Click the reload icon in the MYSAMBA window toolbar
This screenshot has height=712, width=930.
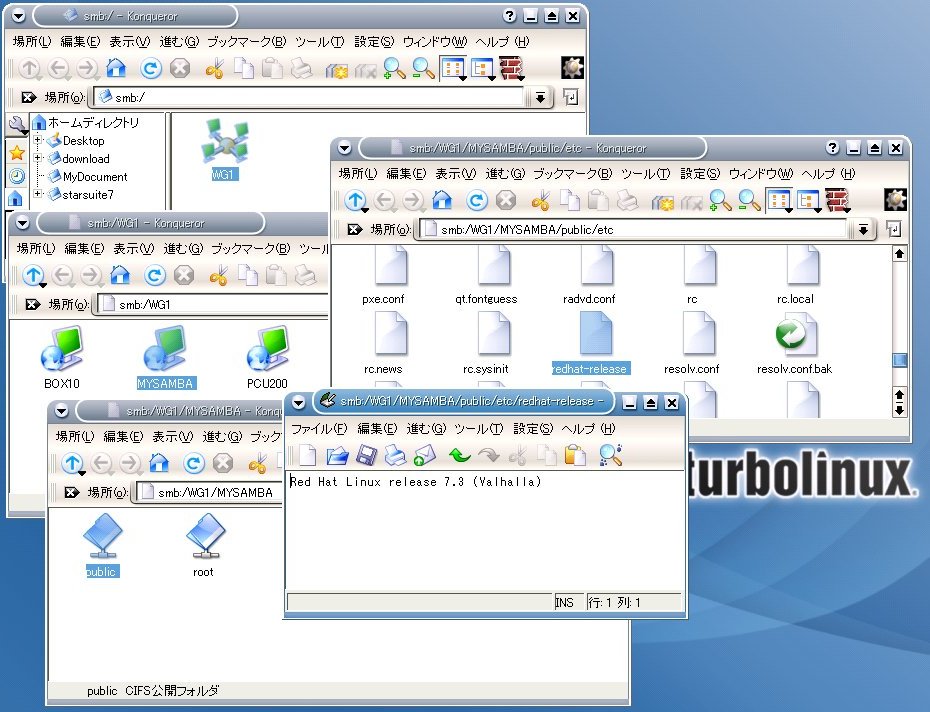click(x=193, y=463)
